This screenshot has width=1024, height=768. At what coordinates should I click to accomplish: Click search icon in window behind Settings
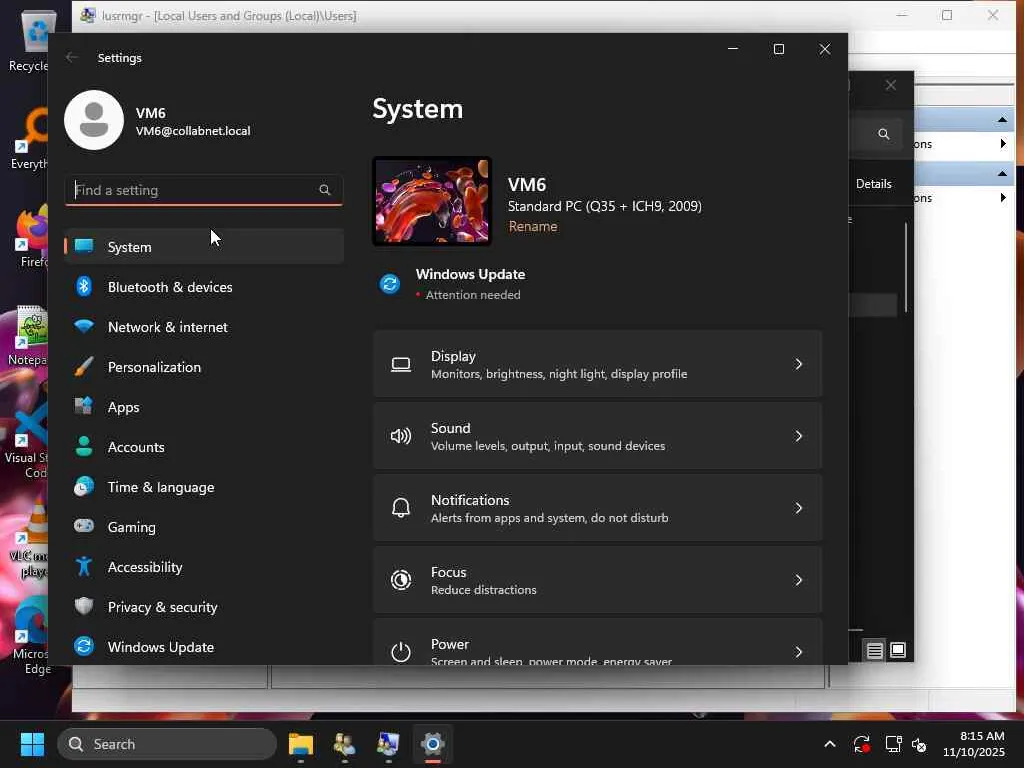(x=884, y=134)
